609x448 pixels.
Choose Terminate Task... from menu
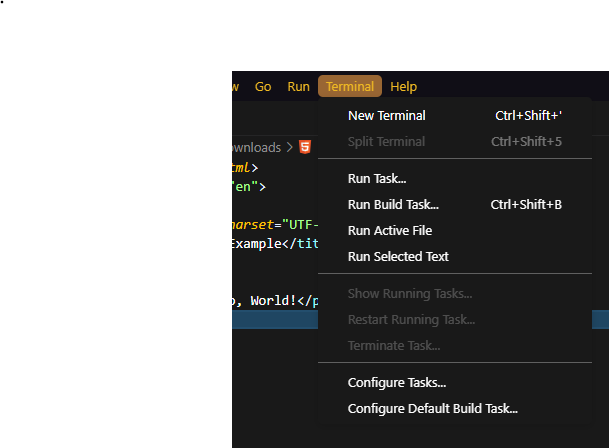pos(394,346)
